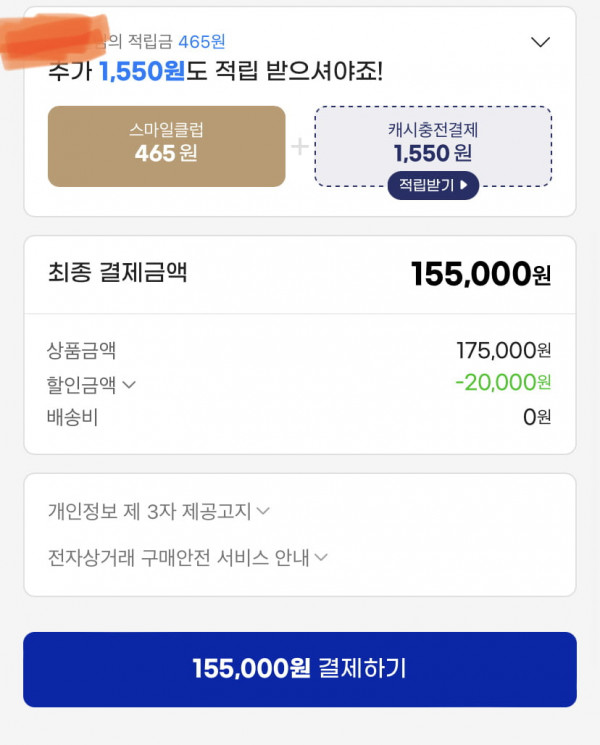Click chevron beside 전자상거래 구매안전 서비스 안내
600x745 pixels.
[321, 557]
